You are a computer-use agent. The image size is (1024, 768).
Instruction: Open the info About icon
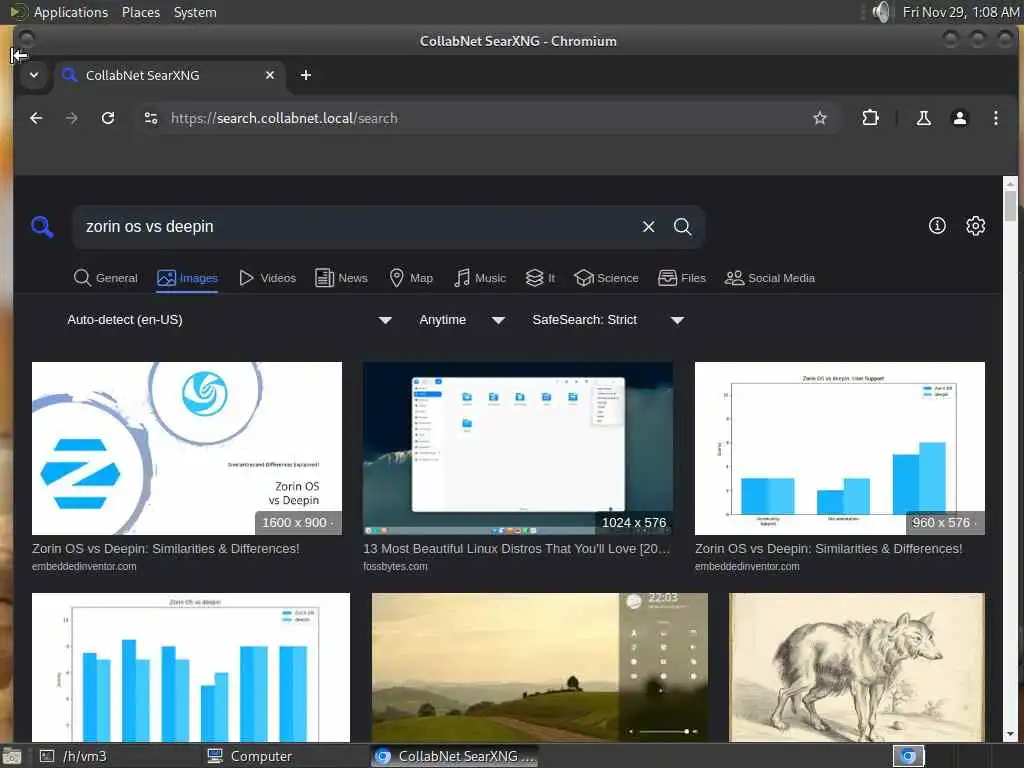point(937,226)
